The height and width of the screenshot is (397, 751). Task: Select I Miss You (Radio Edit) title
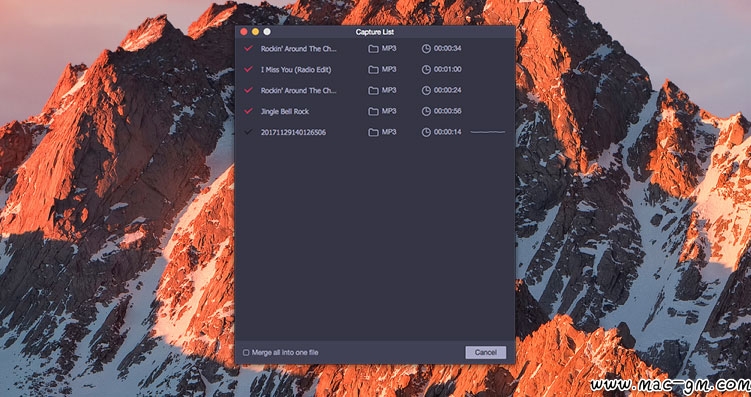click(x=296, y=70)
